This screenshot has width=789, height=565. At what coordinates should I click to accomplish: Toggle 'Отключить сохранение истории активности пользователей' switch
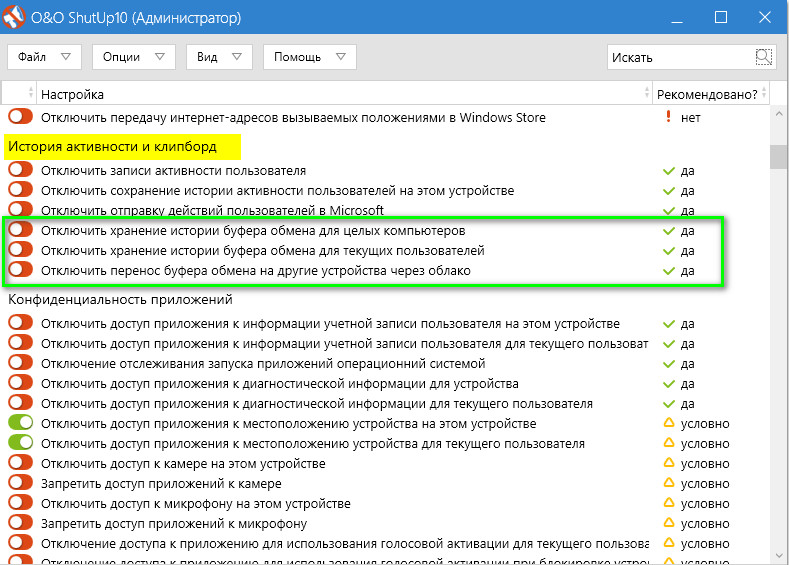[21, 190]
